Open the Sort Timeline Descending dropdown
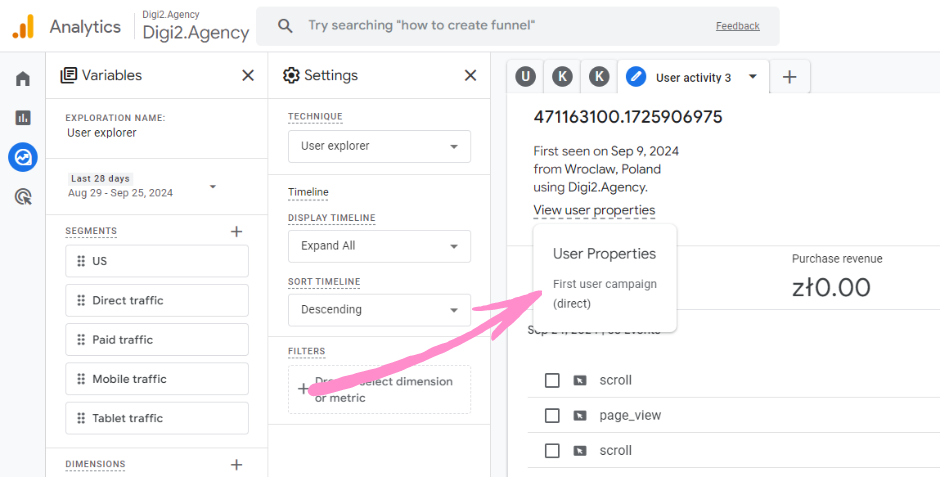This screenshot has height=478, width=940. click(379, 310)
